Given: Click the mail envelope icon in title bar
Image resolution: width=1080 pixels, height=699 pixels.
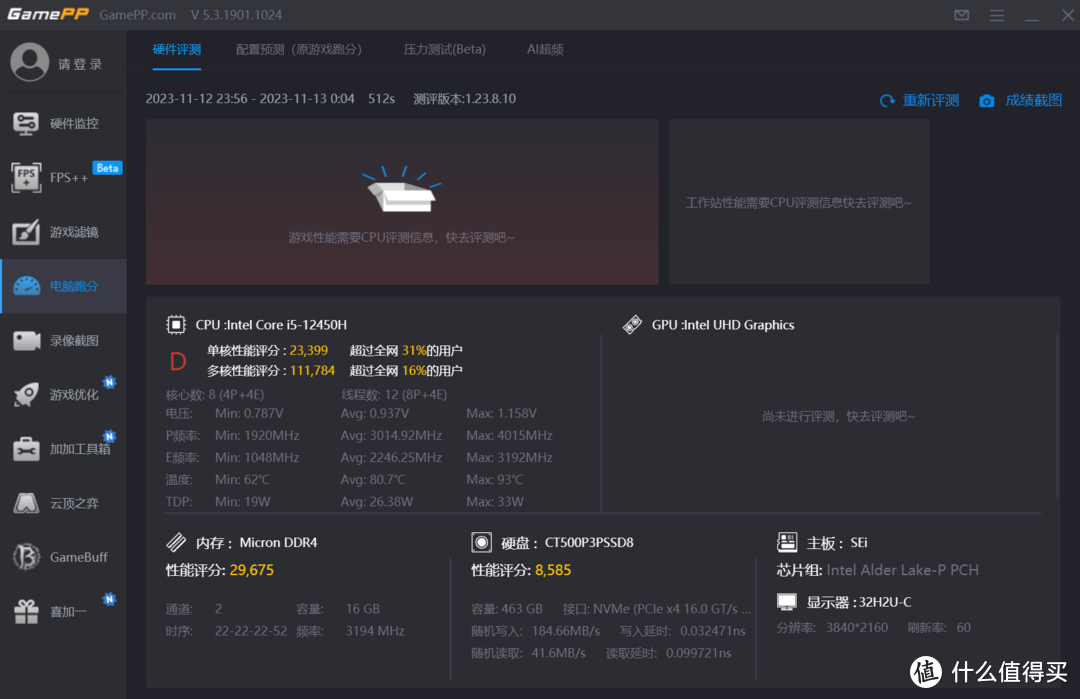Looking at the screenshot, I should (962, 15).
